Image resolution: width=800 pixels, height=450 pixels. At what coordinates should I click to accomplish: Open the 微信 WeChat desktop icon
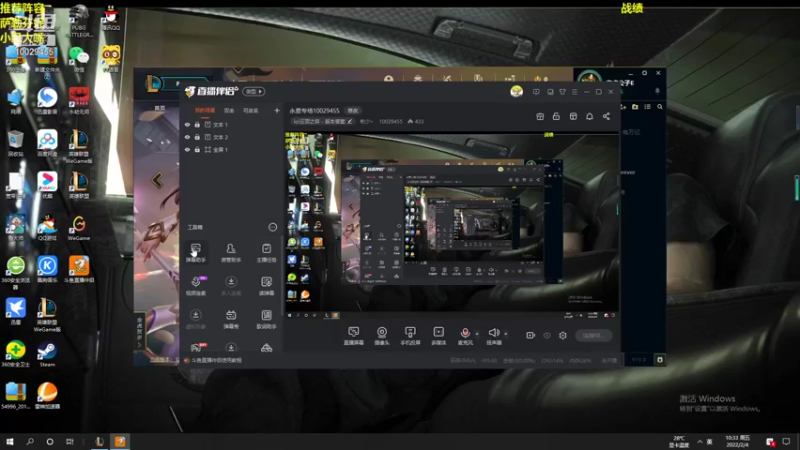pos(79,59)
